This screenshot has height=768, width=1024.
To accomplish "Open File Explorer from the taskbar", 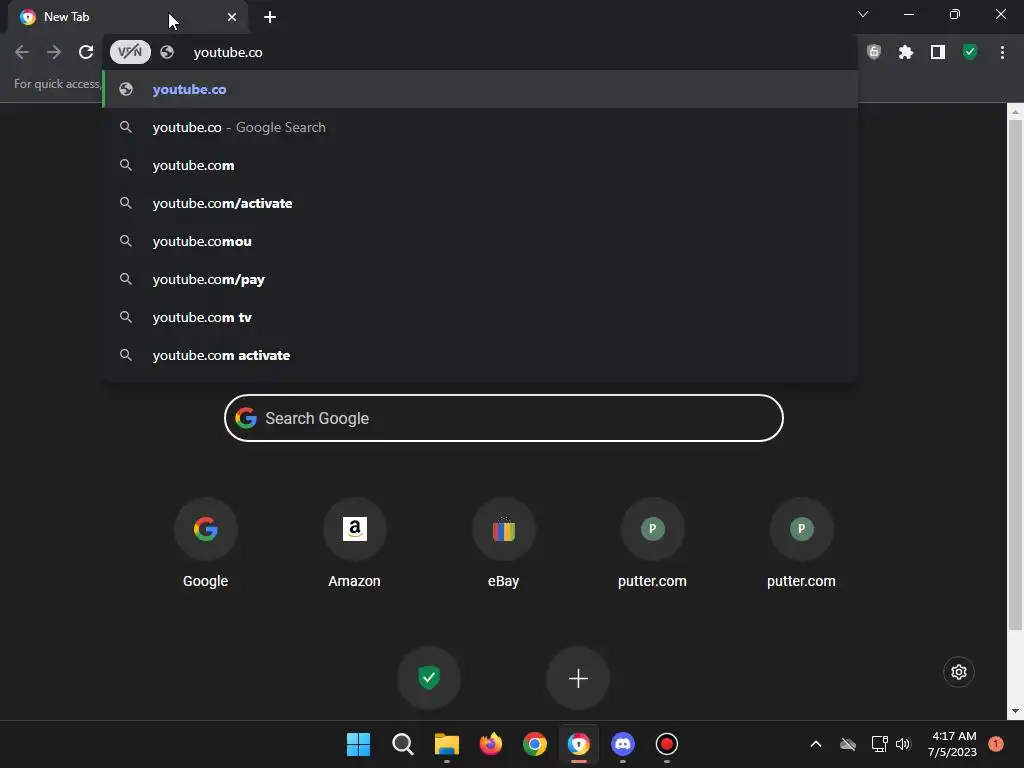I will pos(447,744).
